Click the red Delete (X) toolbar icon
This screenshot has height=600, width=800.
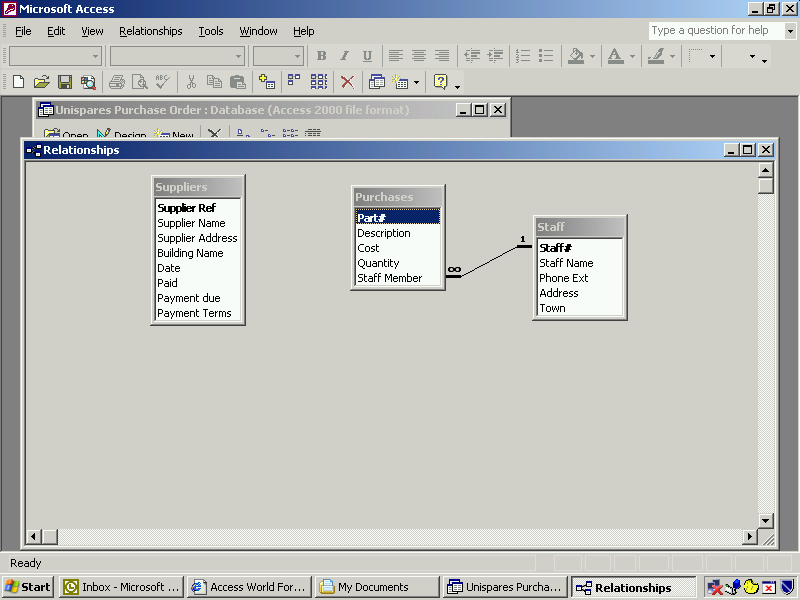(347, 82)
